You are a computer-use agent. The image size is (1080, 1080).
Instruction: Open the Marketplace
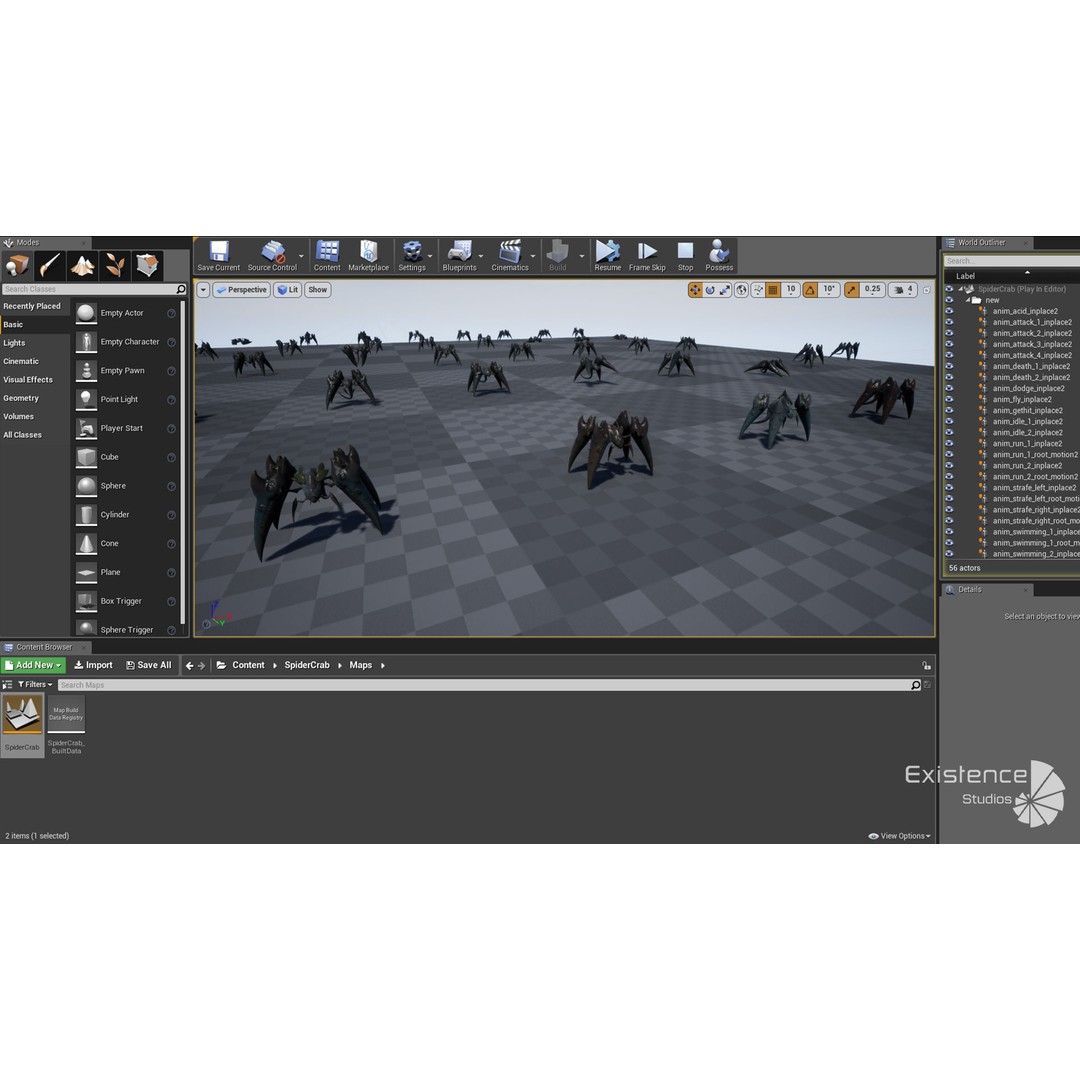pyautogui.click(x=368, y=256)
